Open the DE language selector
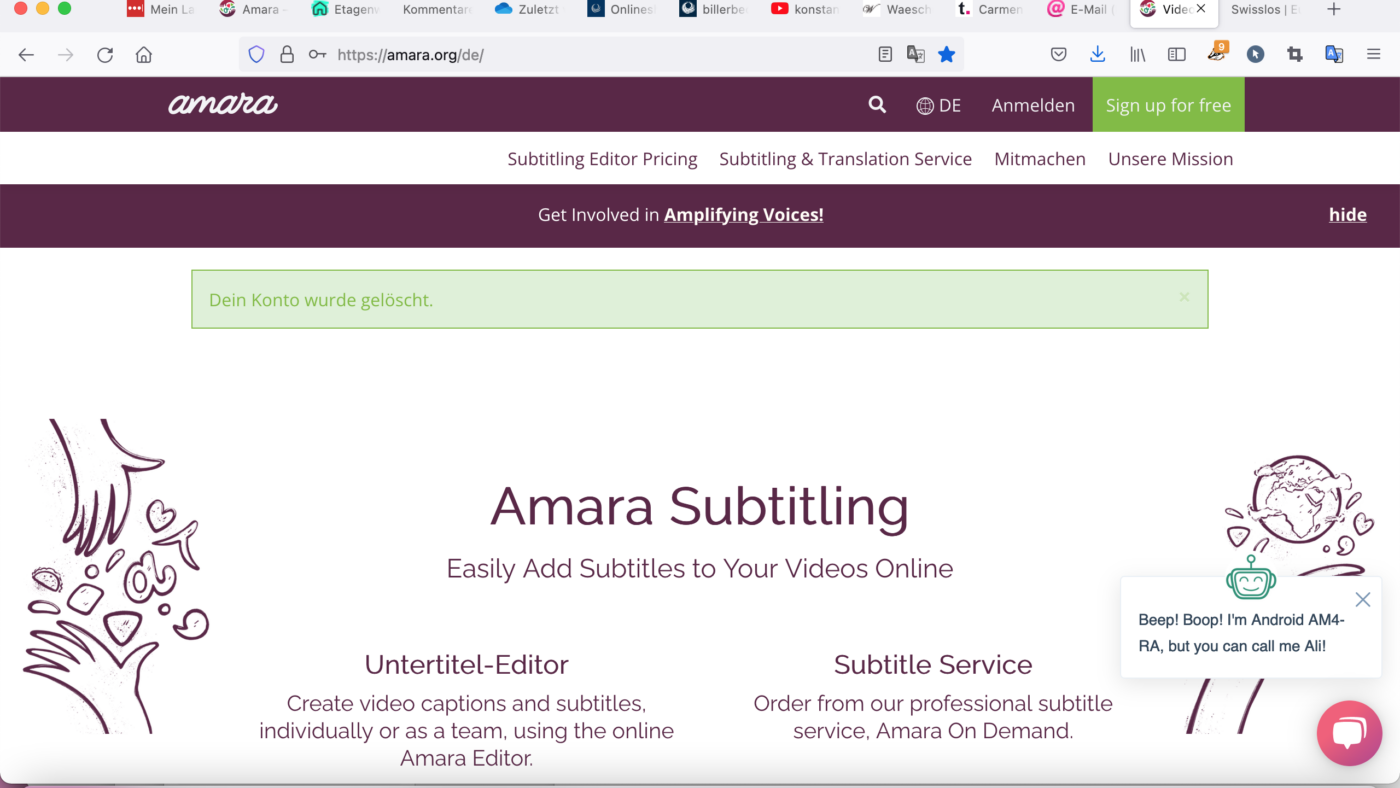Viewport: 1400px width, 788px height. (939, 105)
